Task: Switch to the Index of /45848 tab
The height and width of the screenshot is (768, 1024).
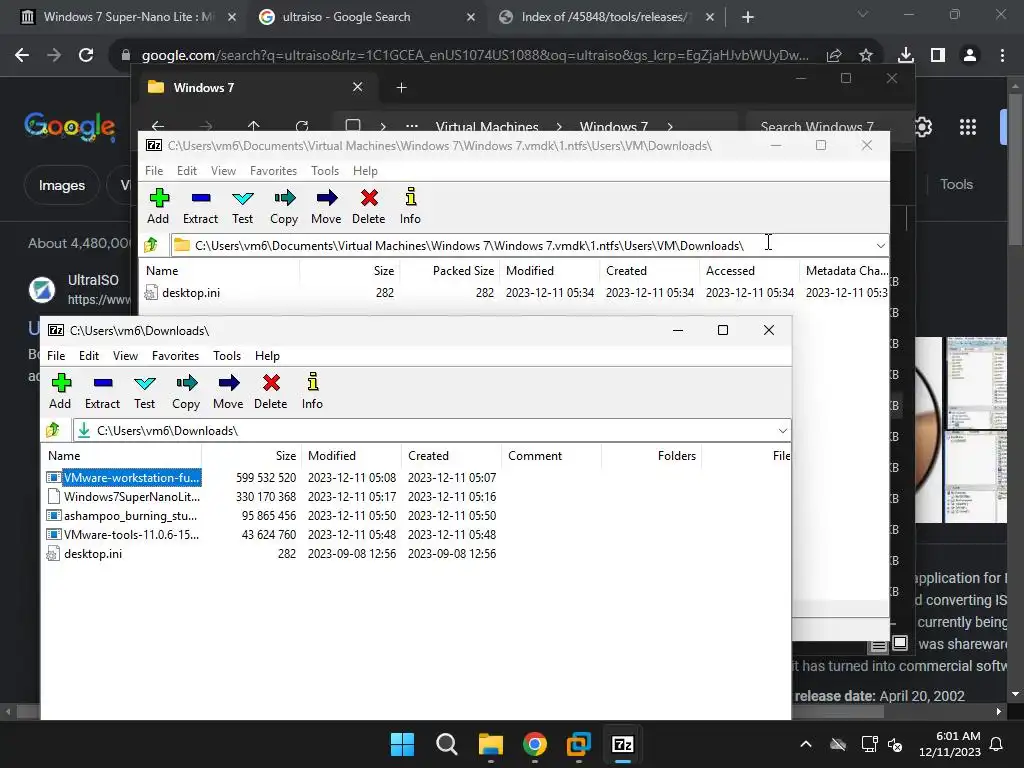Action: 604,17
